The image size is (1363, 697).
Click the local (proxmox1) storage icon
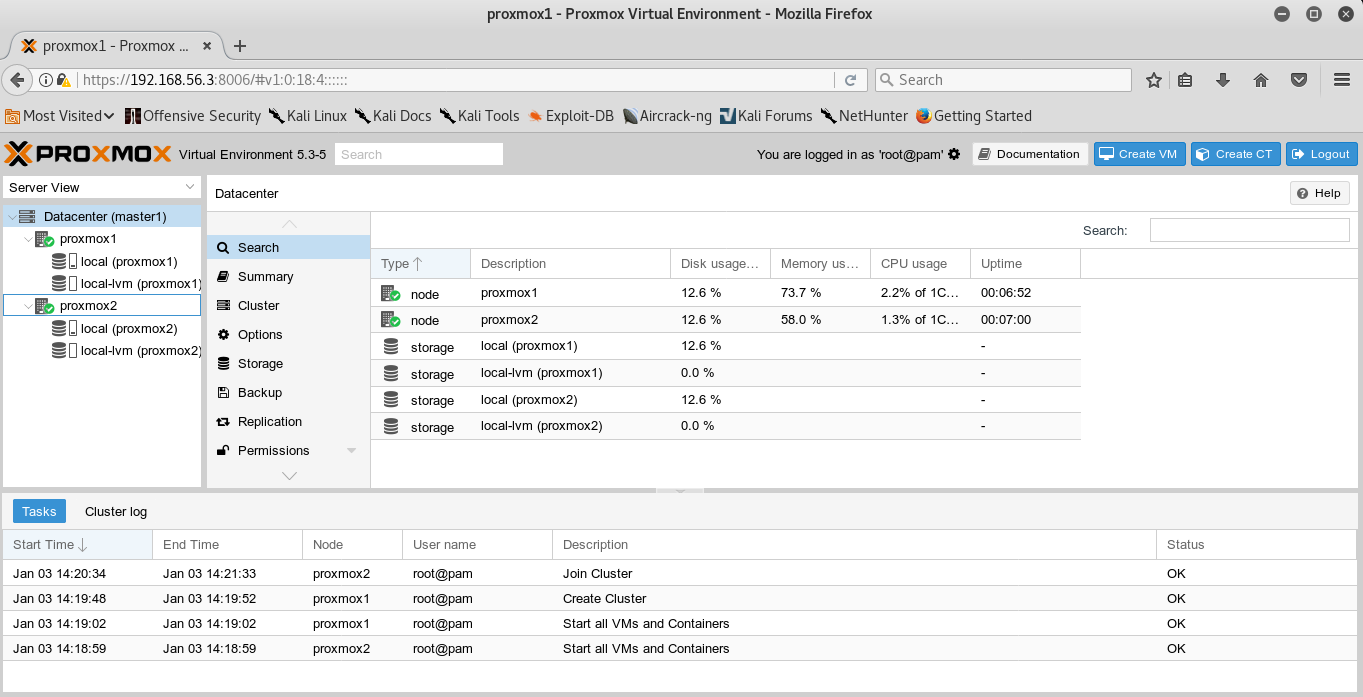pos(64,262)
